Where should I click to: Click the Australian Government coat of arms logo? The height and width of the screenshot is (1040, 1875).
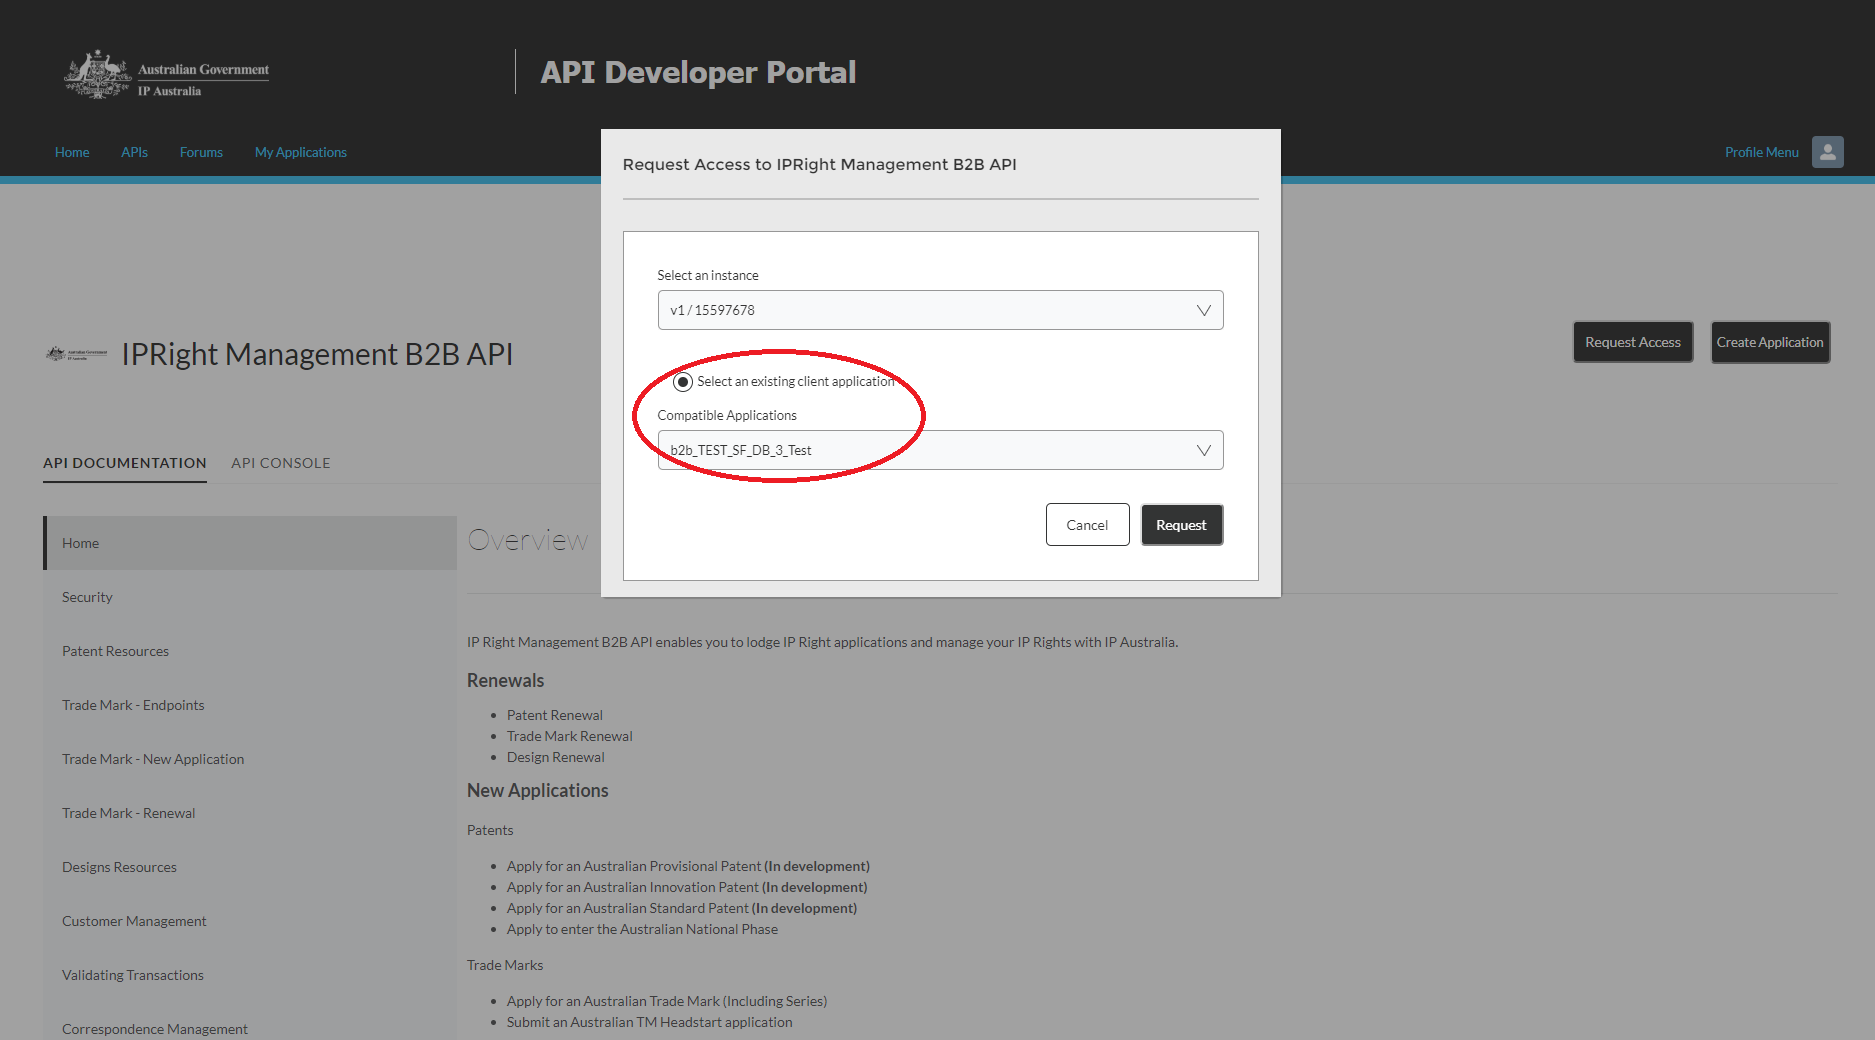coord(97,73)
